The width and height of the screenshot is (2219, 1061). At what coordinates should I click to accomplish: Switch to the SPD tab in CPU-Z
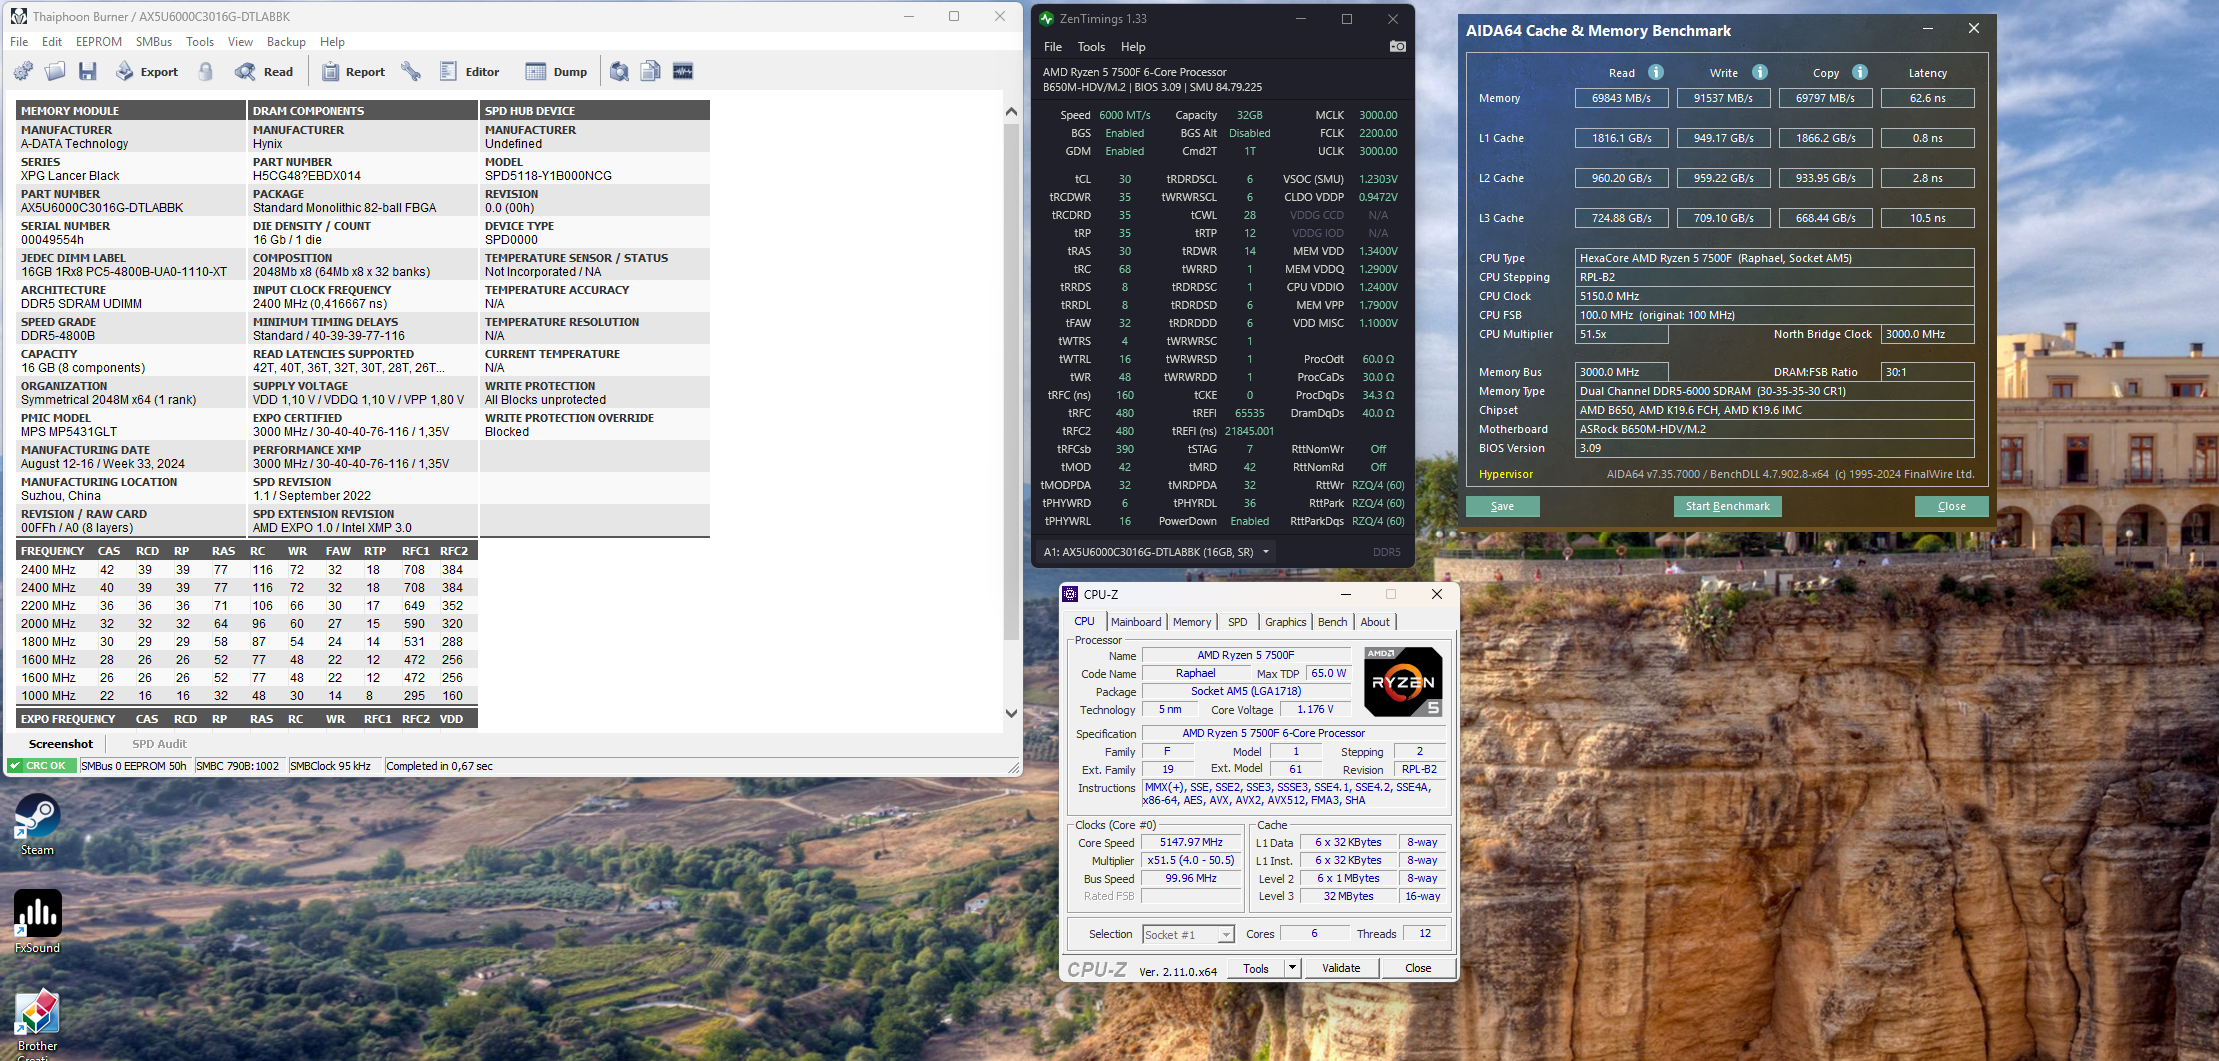(x=1238, y=622)
